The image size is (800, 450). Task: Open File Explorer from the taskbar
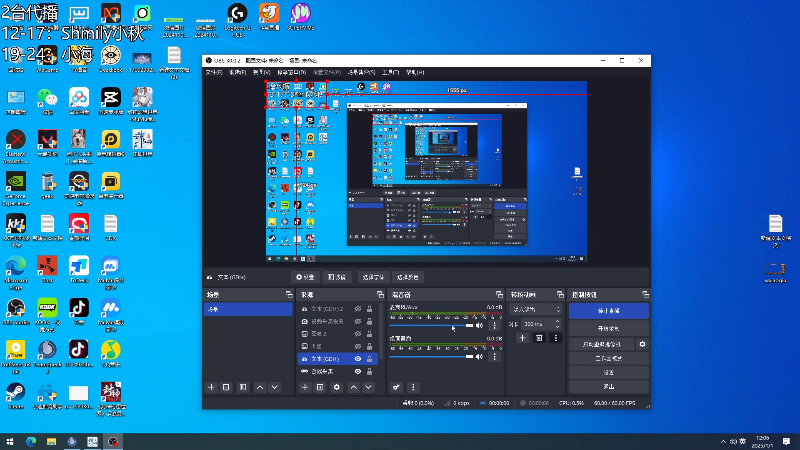pos(52,441)
